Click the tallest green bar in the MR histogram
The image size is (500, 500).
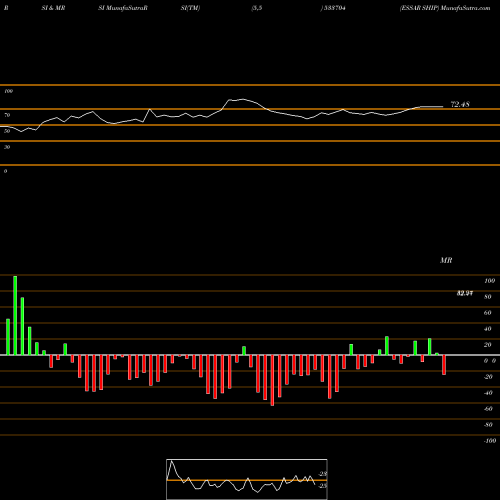click(x=15, y=315)
